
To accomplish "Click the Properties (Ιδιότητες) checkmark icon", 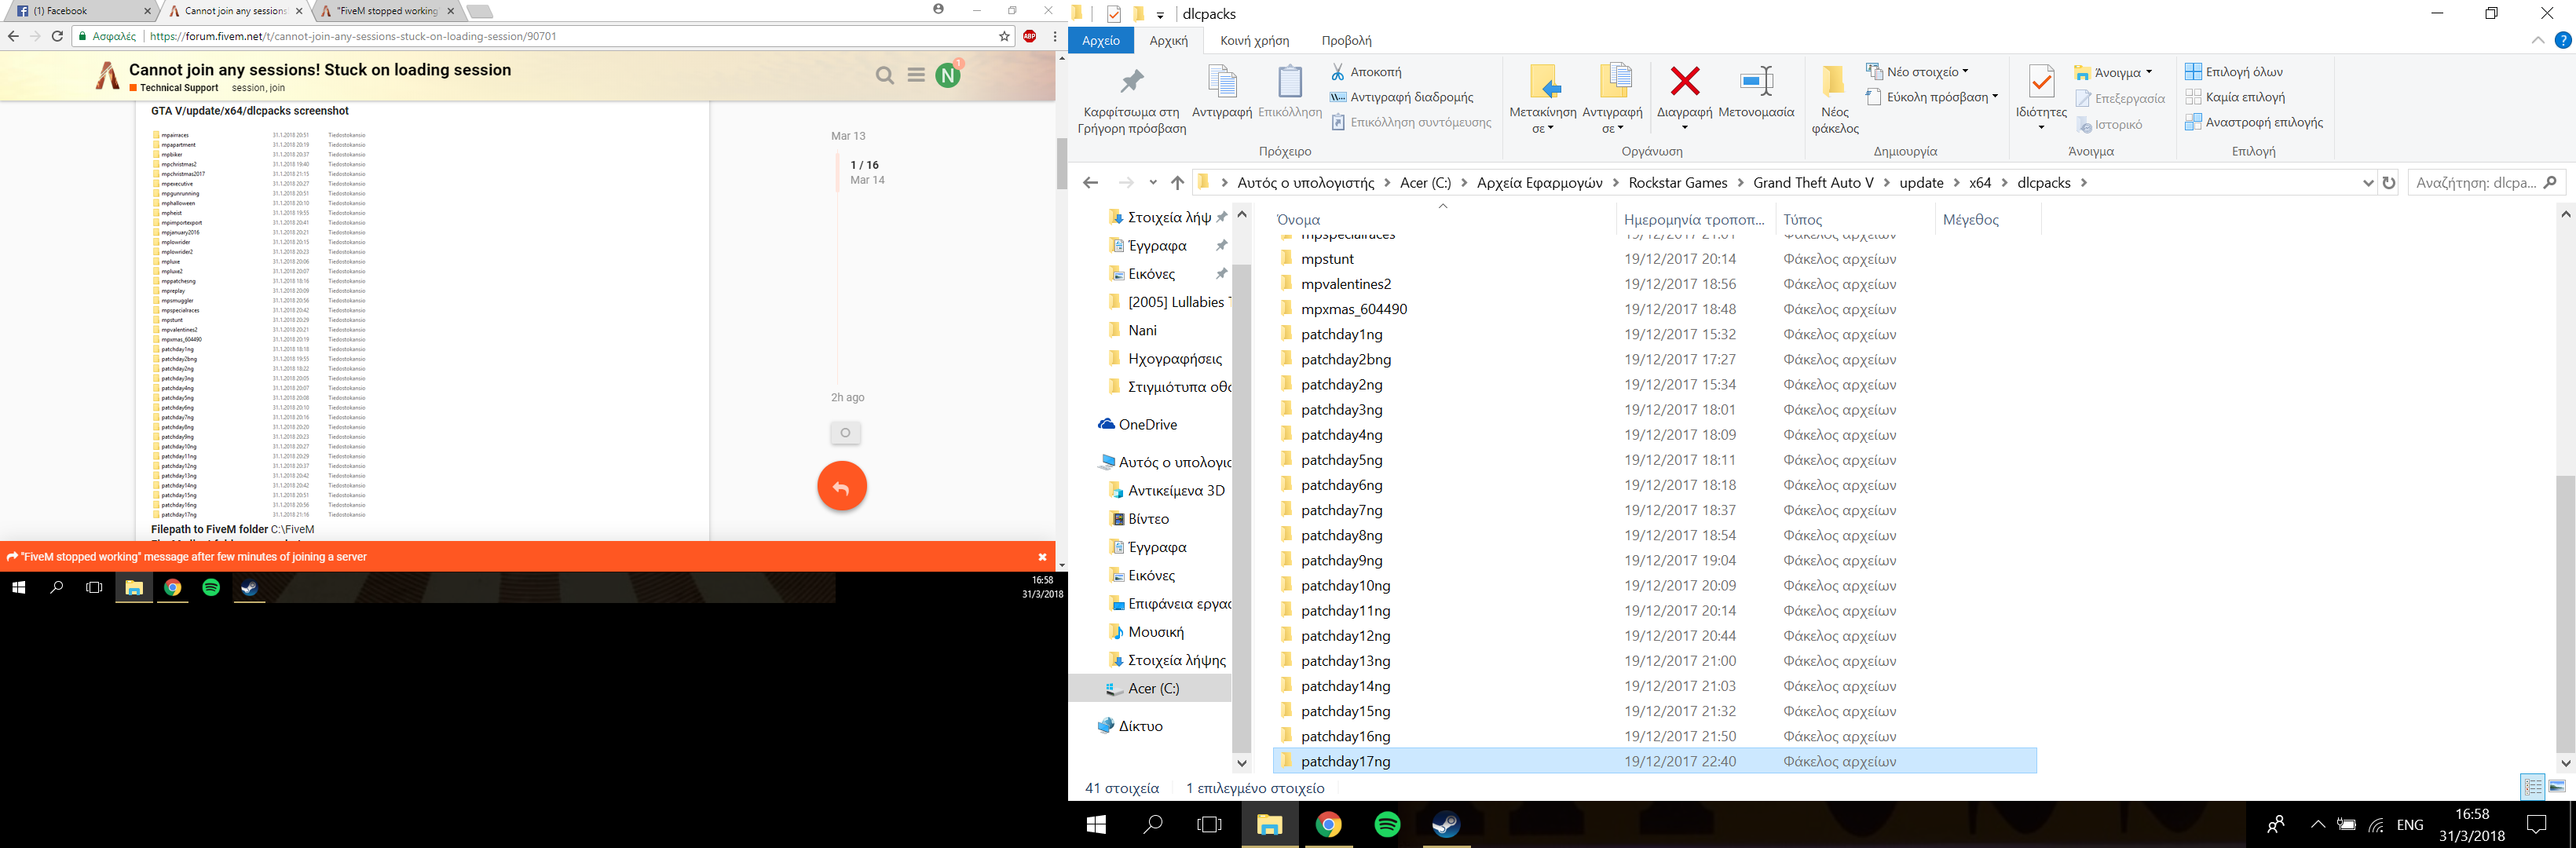I will coord(2041,82).
